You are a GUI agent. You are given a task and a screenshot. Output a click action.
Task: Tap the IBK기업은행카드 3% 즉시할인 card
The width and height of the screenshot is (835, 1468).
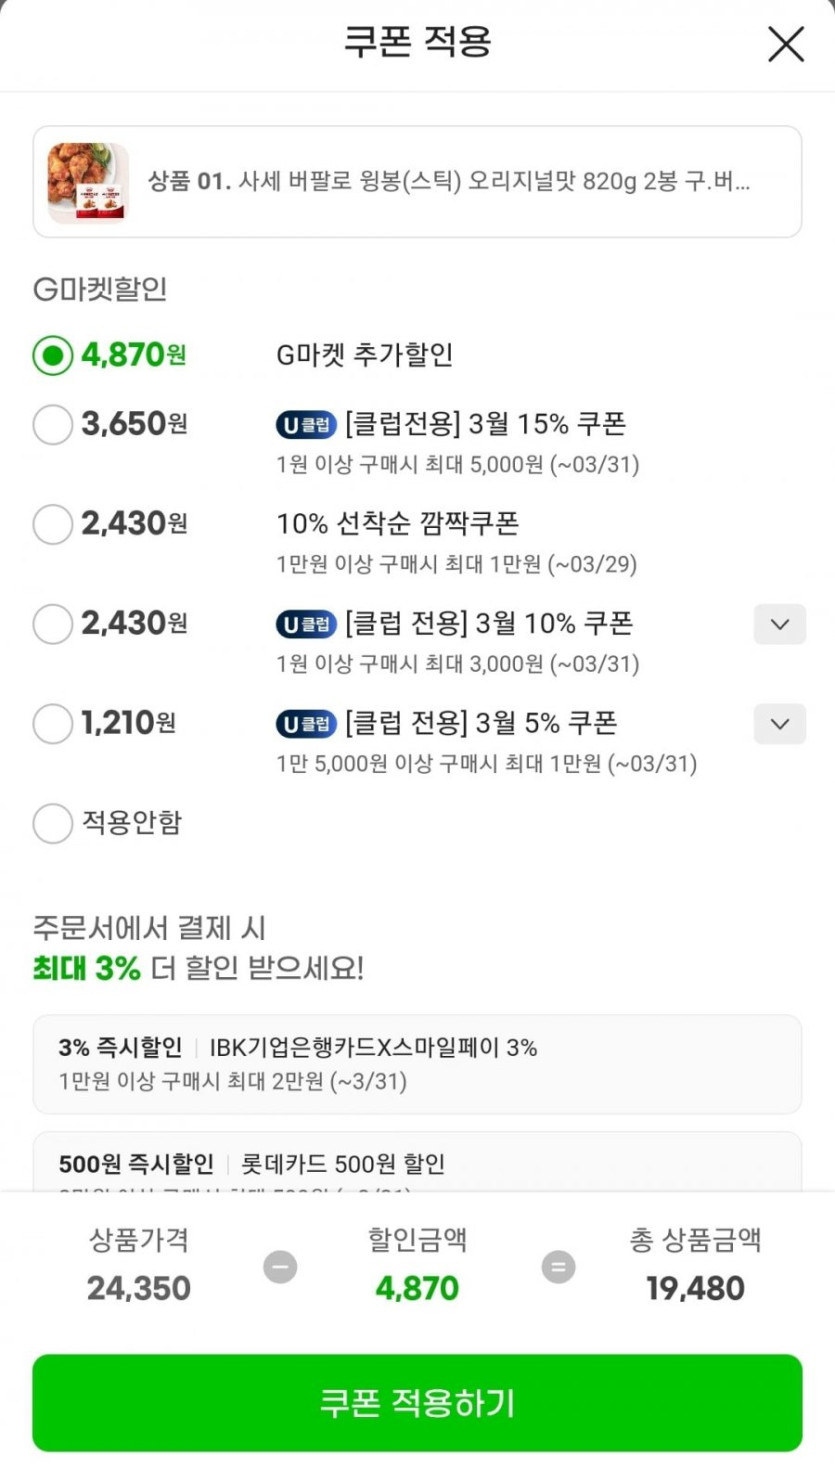click(417, 1064)
